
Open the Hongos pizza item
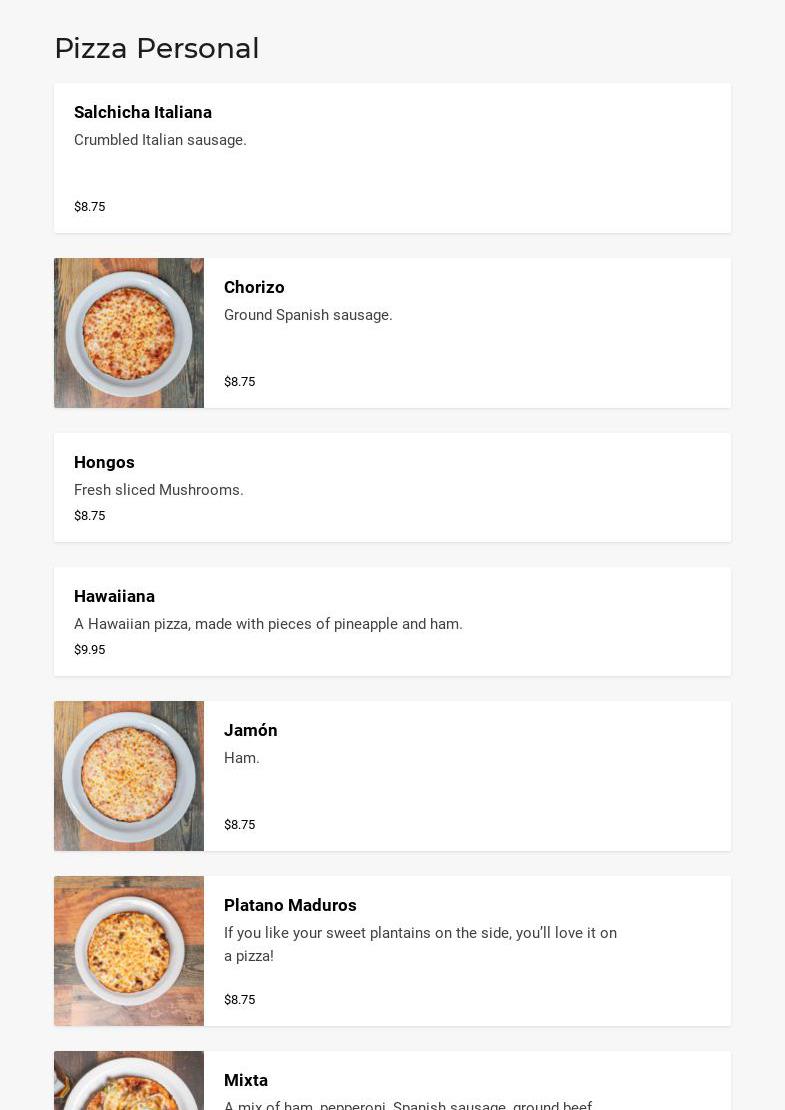pos(104,463)
